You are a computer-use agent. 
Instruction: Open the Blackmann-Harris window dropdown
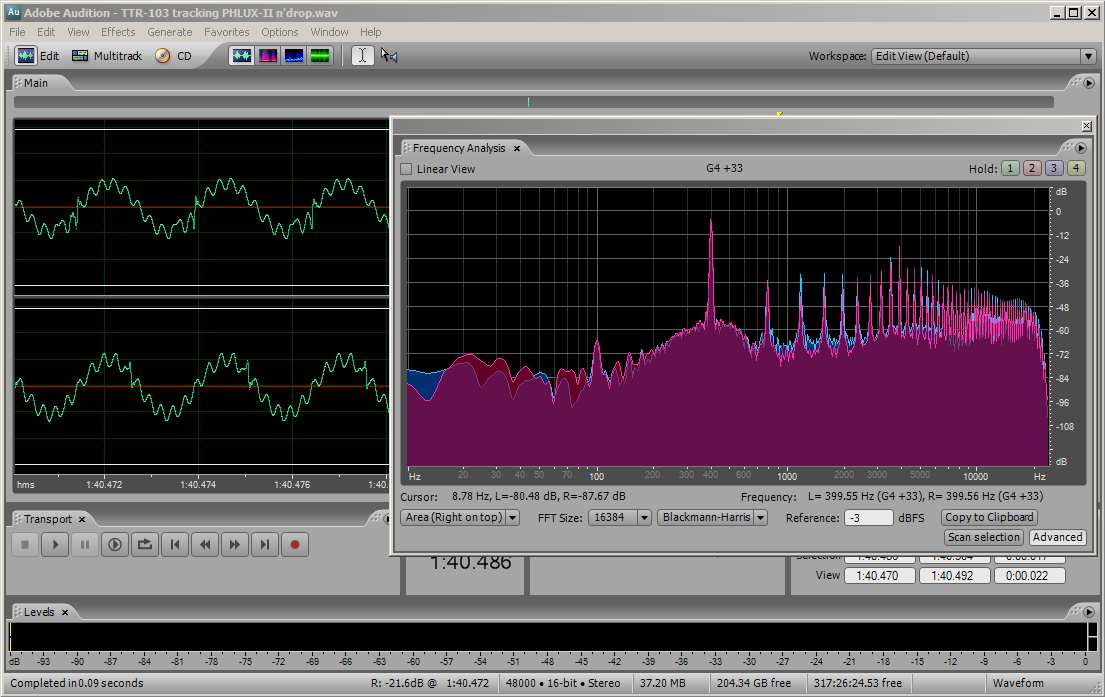pyautogui.click(x=712, y=517)
